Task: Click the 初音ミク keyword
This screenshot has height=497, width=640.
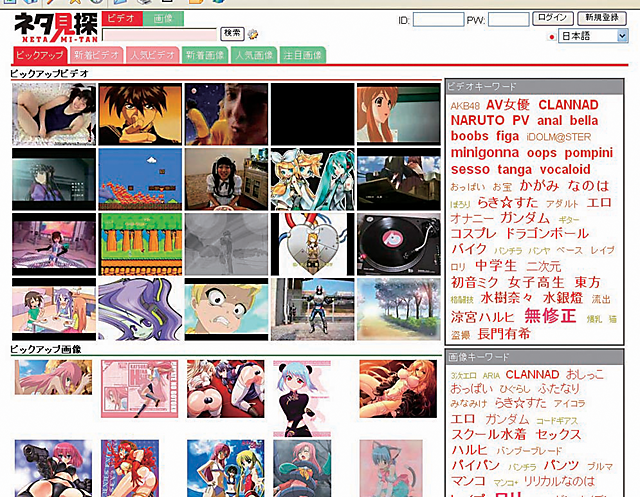Action: [475, 282]
